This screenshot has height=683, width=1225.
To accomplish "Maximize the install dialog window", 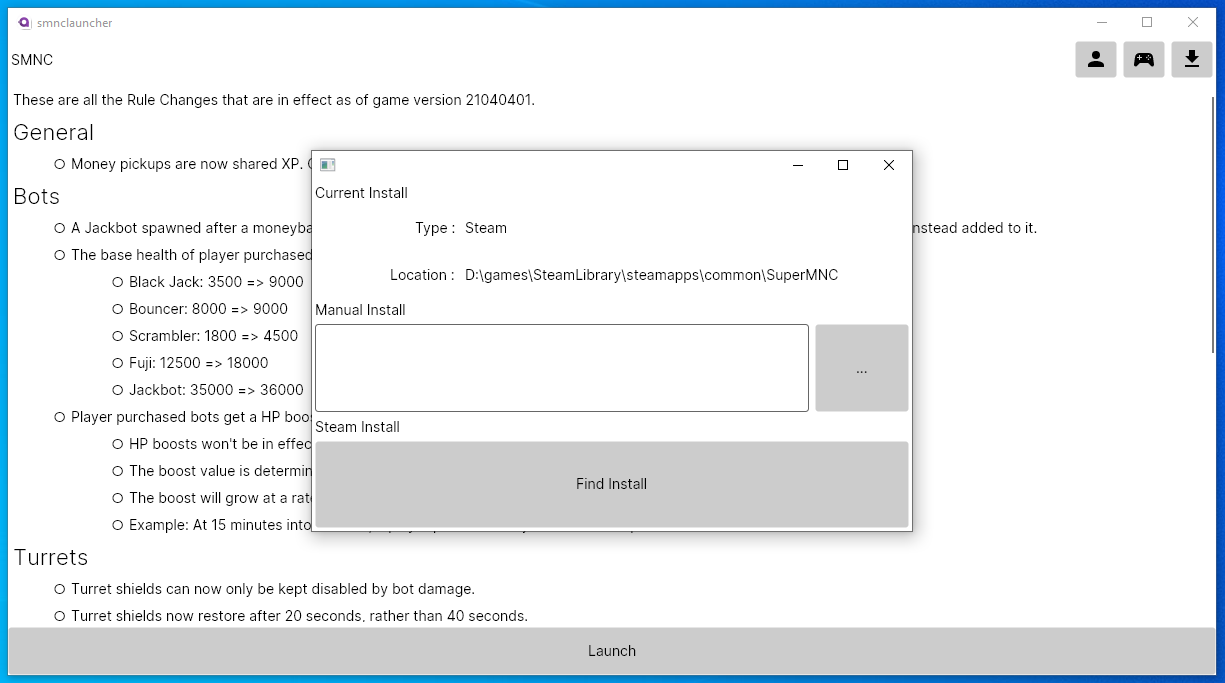I will pos(843,165).
